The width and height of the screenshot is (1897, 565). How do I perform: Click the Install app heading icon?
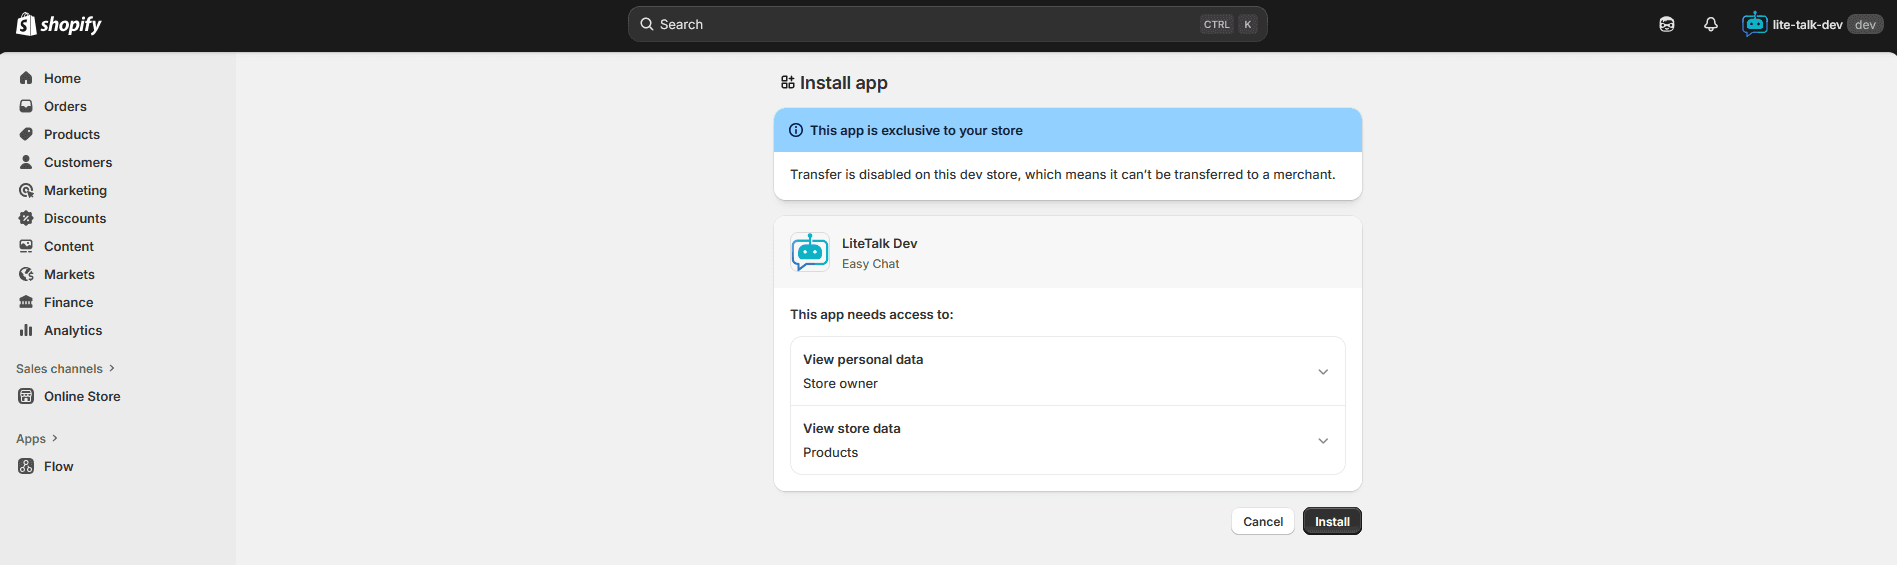click(788, 83)
